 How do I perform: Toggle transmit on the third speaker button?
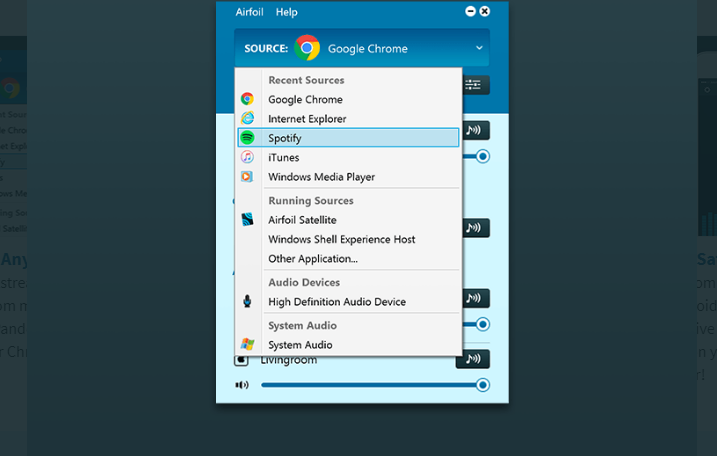tap(475, 298)
